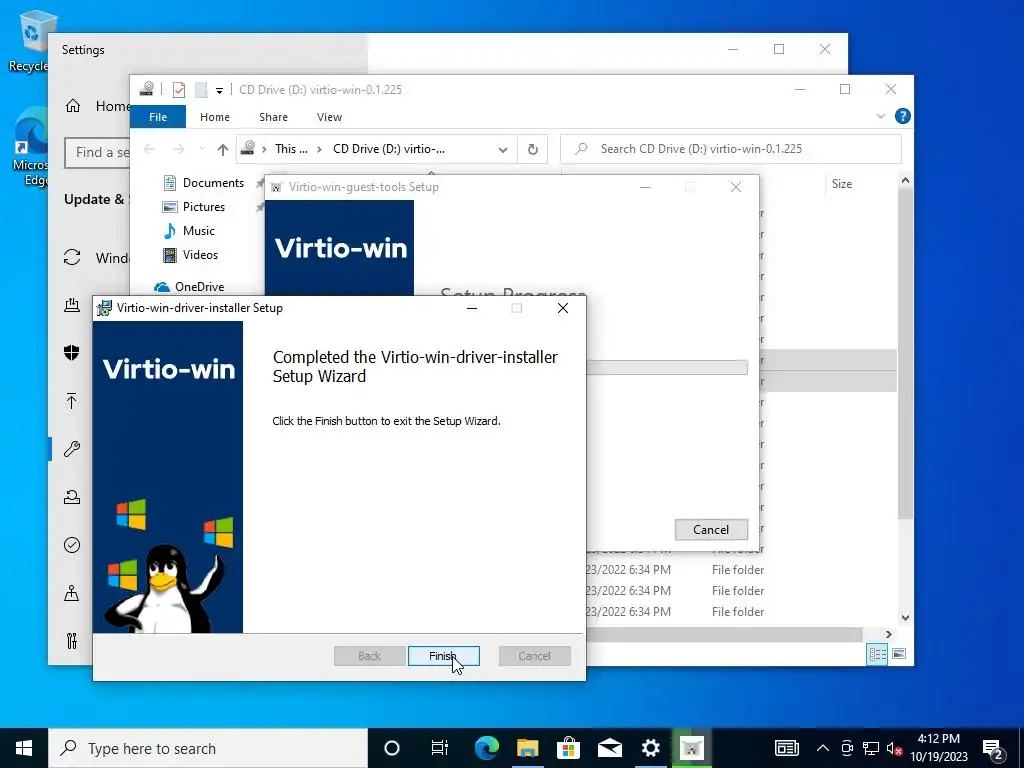Click Finish in Virtio-win-driver-installer Setup
Image resolution: width=1024 pixels, height=768 pixels.
(443, 656)
